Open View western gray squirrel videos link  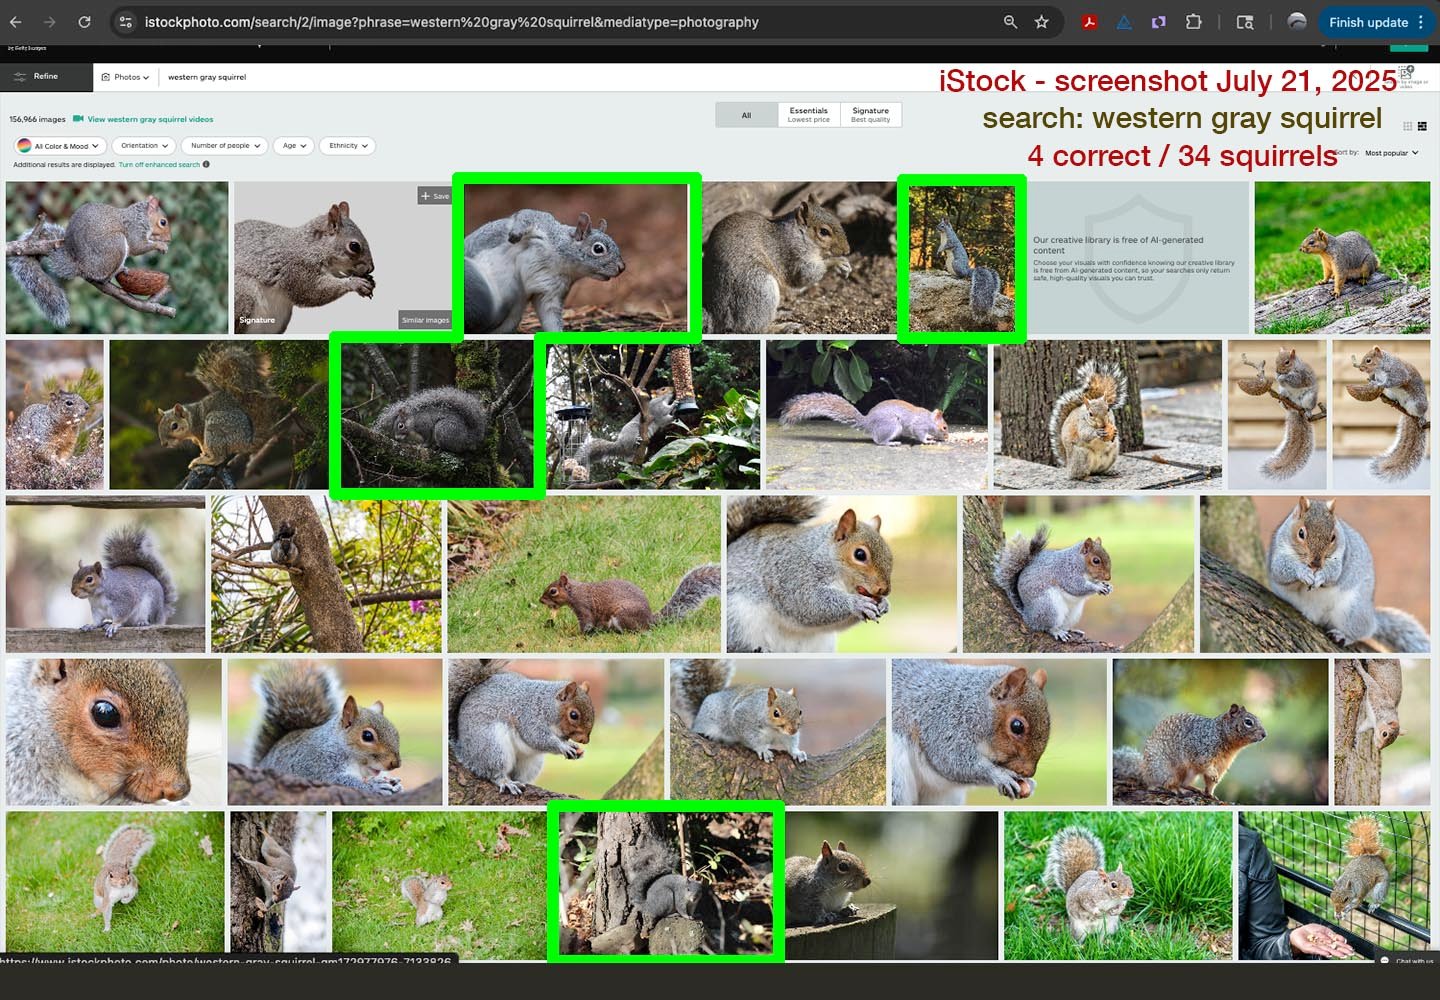[x=149, y=119]
